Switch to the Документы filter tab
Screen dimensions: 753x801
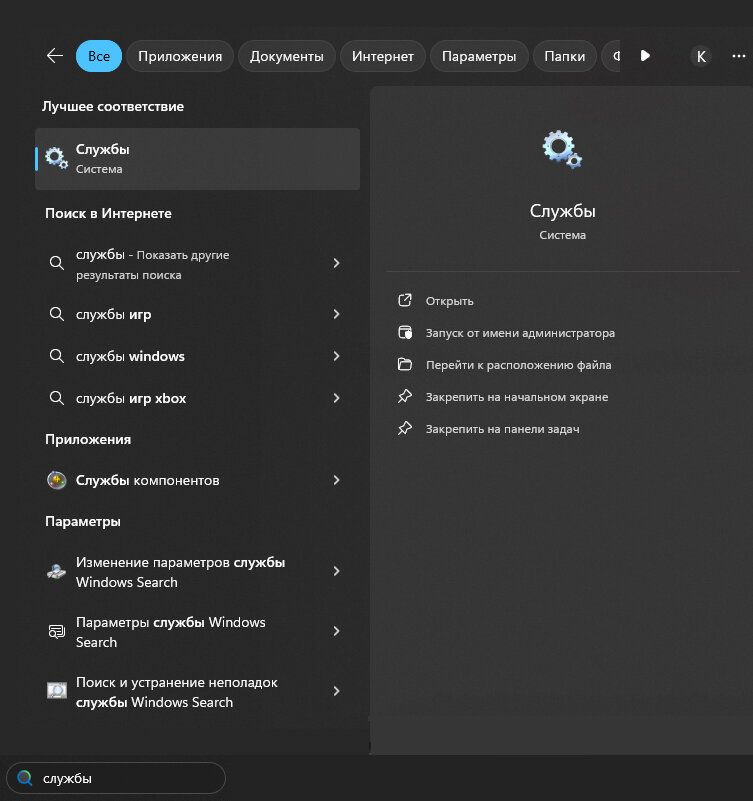coord(287,56)
